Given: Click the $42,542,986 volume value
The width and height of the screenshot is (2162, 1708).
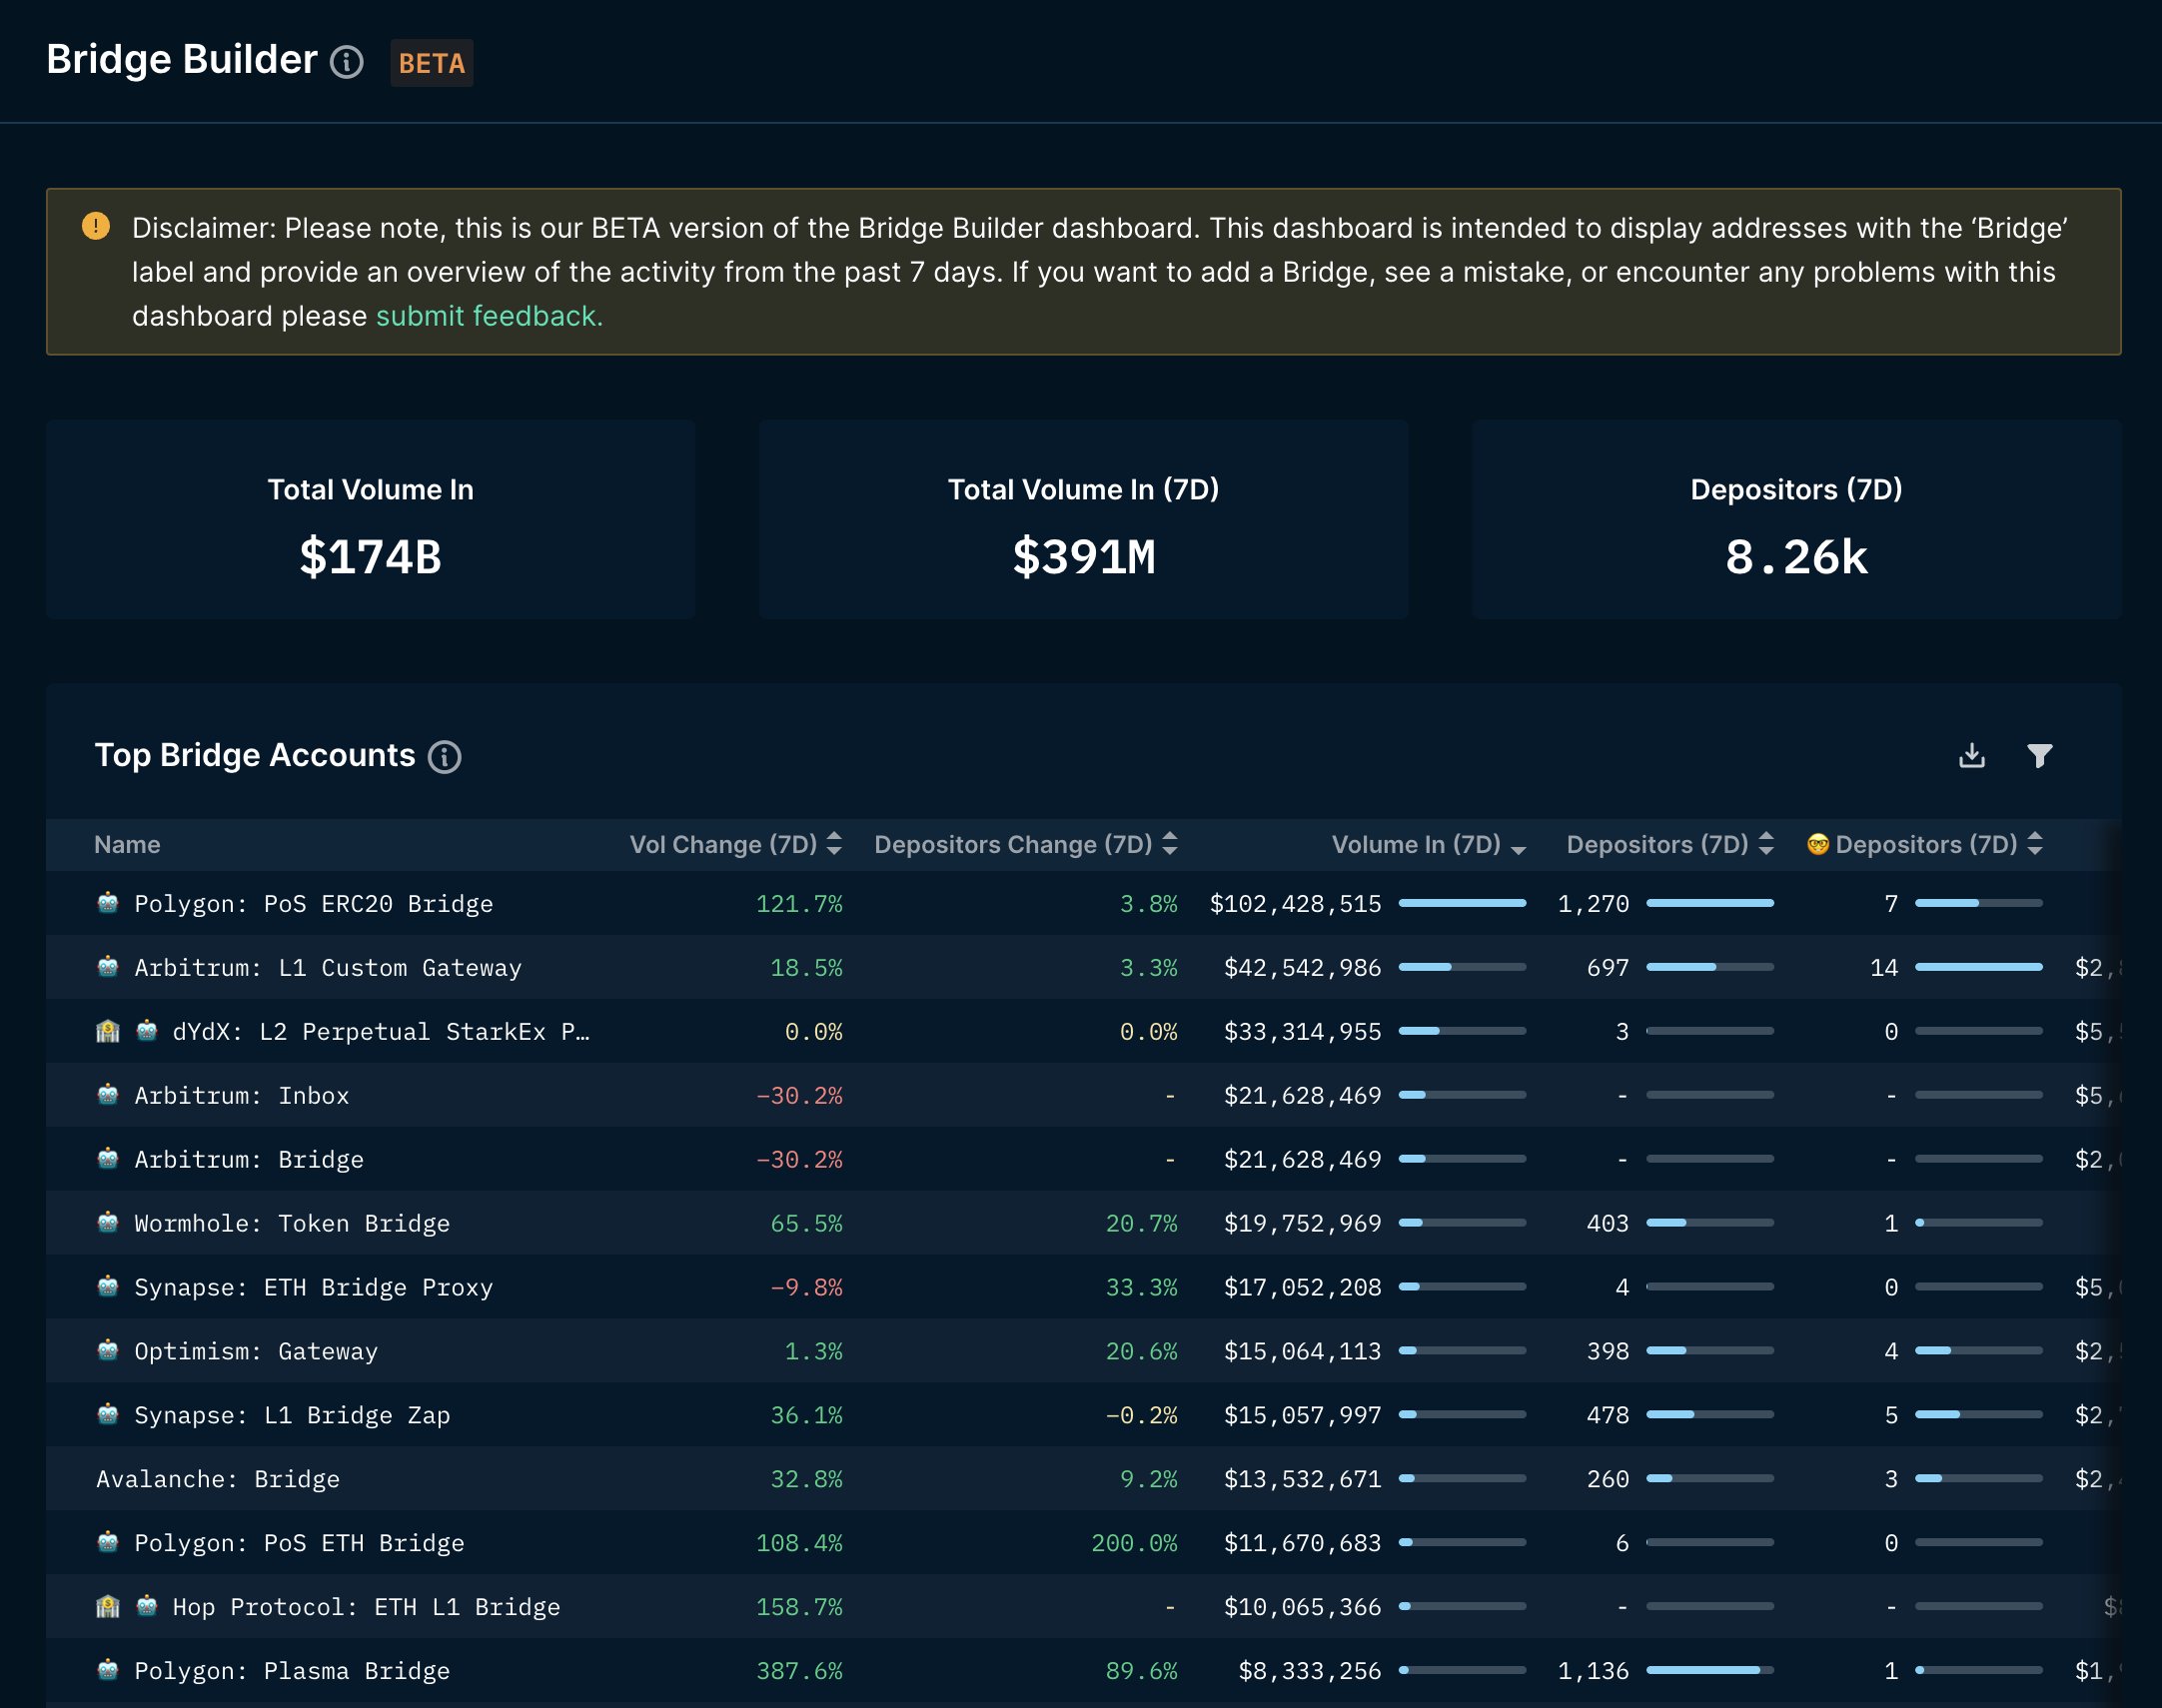Looking at the screenshot, I should point(1302,968).
